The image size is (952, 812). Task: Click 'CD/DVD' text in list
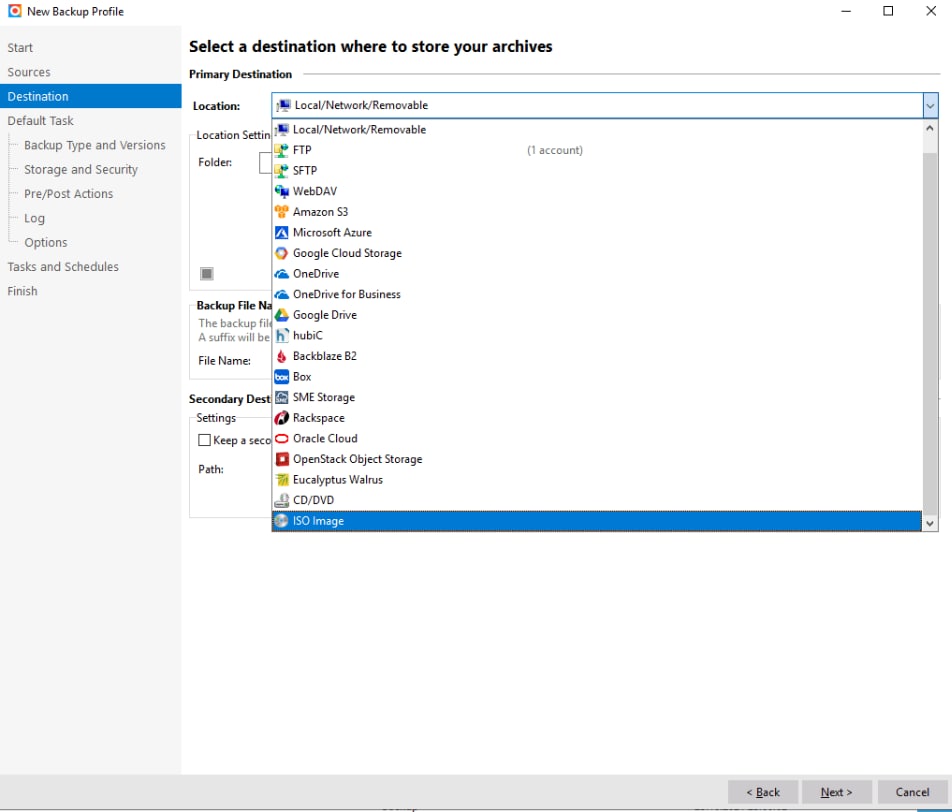(313, 500)
